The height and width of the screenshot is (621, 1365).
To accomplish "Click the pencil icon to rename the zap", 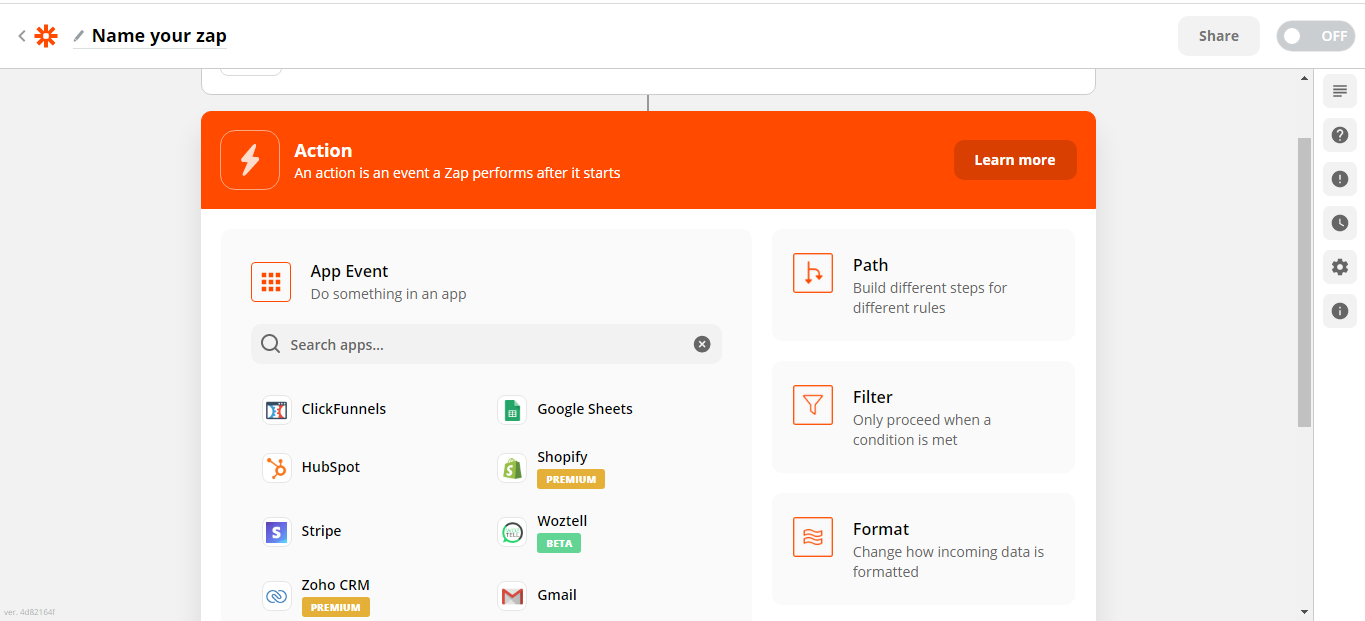I will point(79,36).
